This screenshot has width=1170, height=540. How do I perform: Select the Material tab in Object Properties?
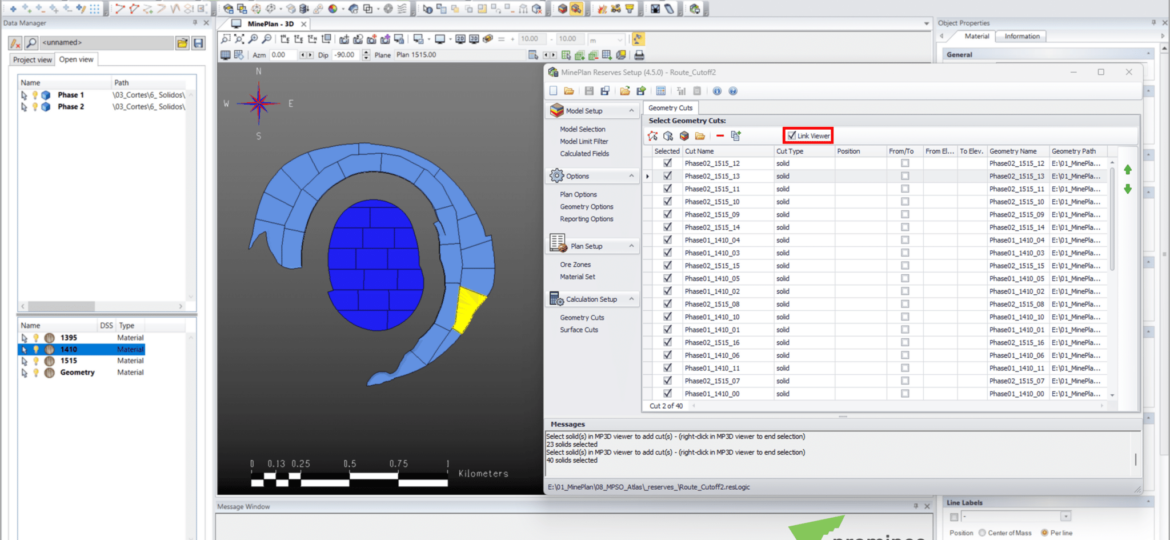point(977,36)
